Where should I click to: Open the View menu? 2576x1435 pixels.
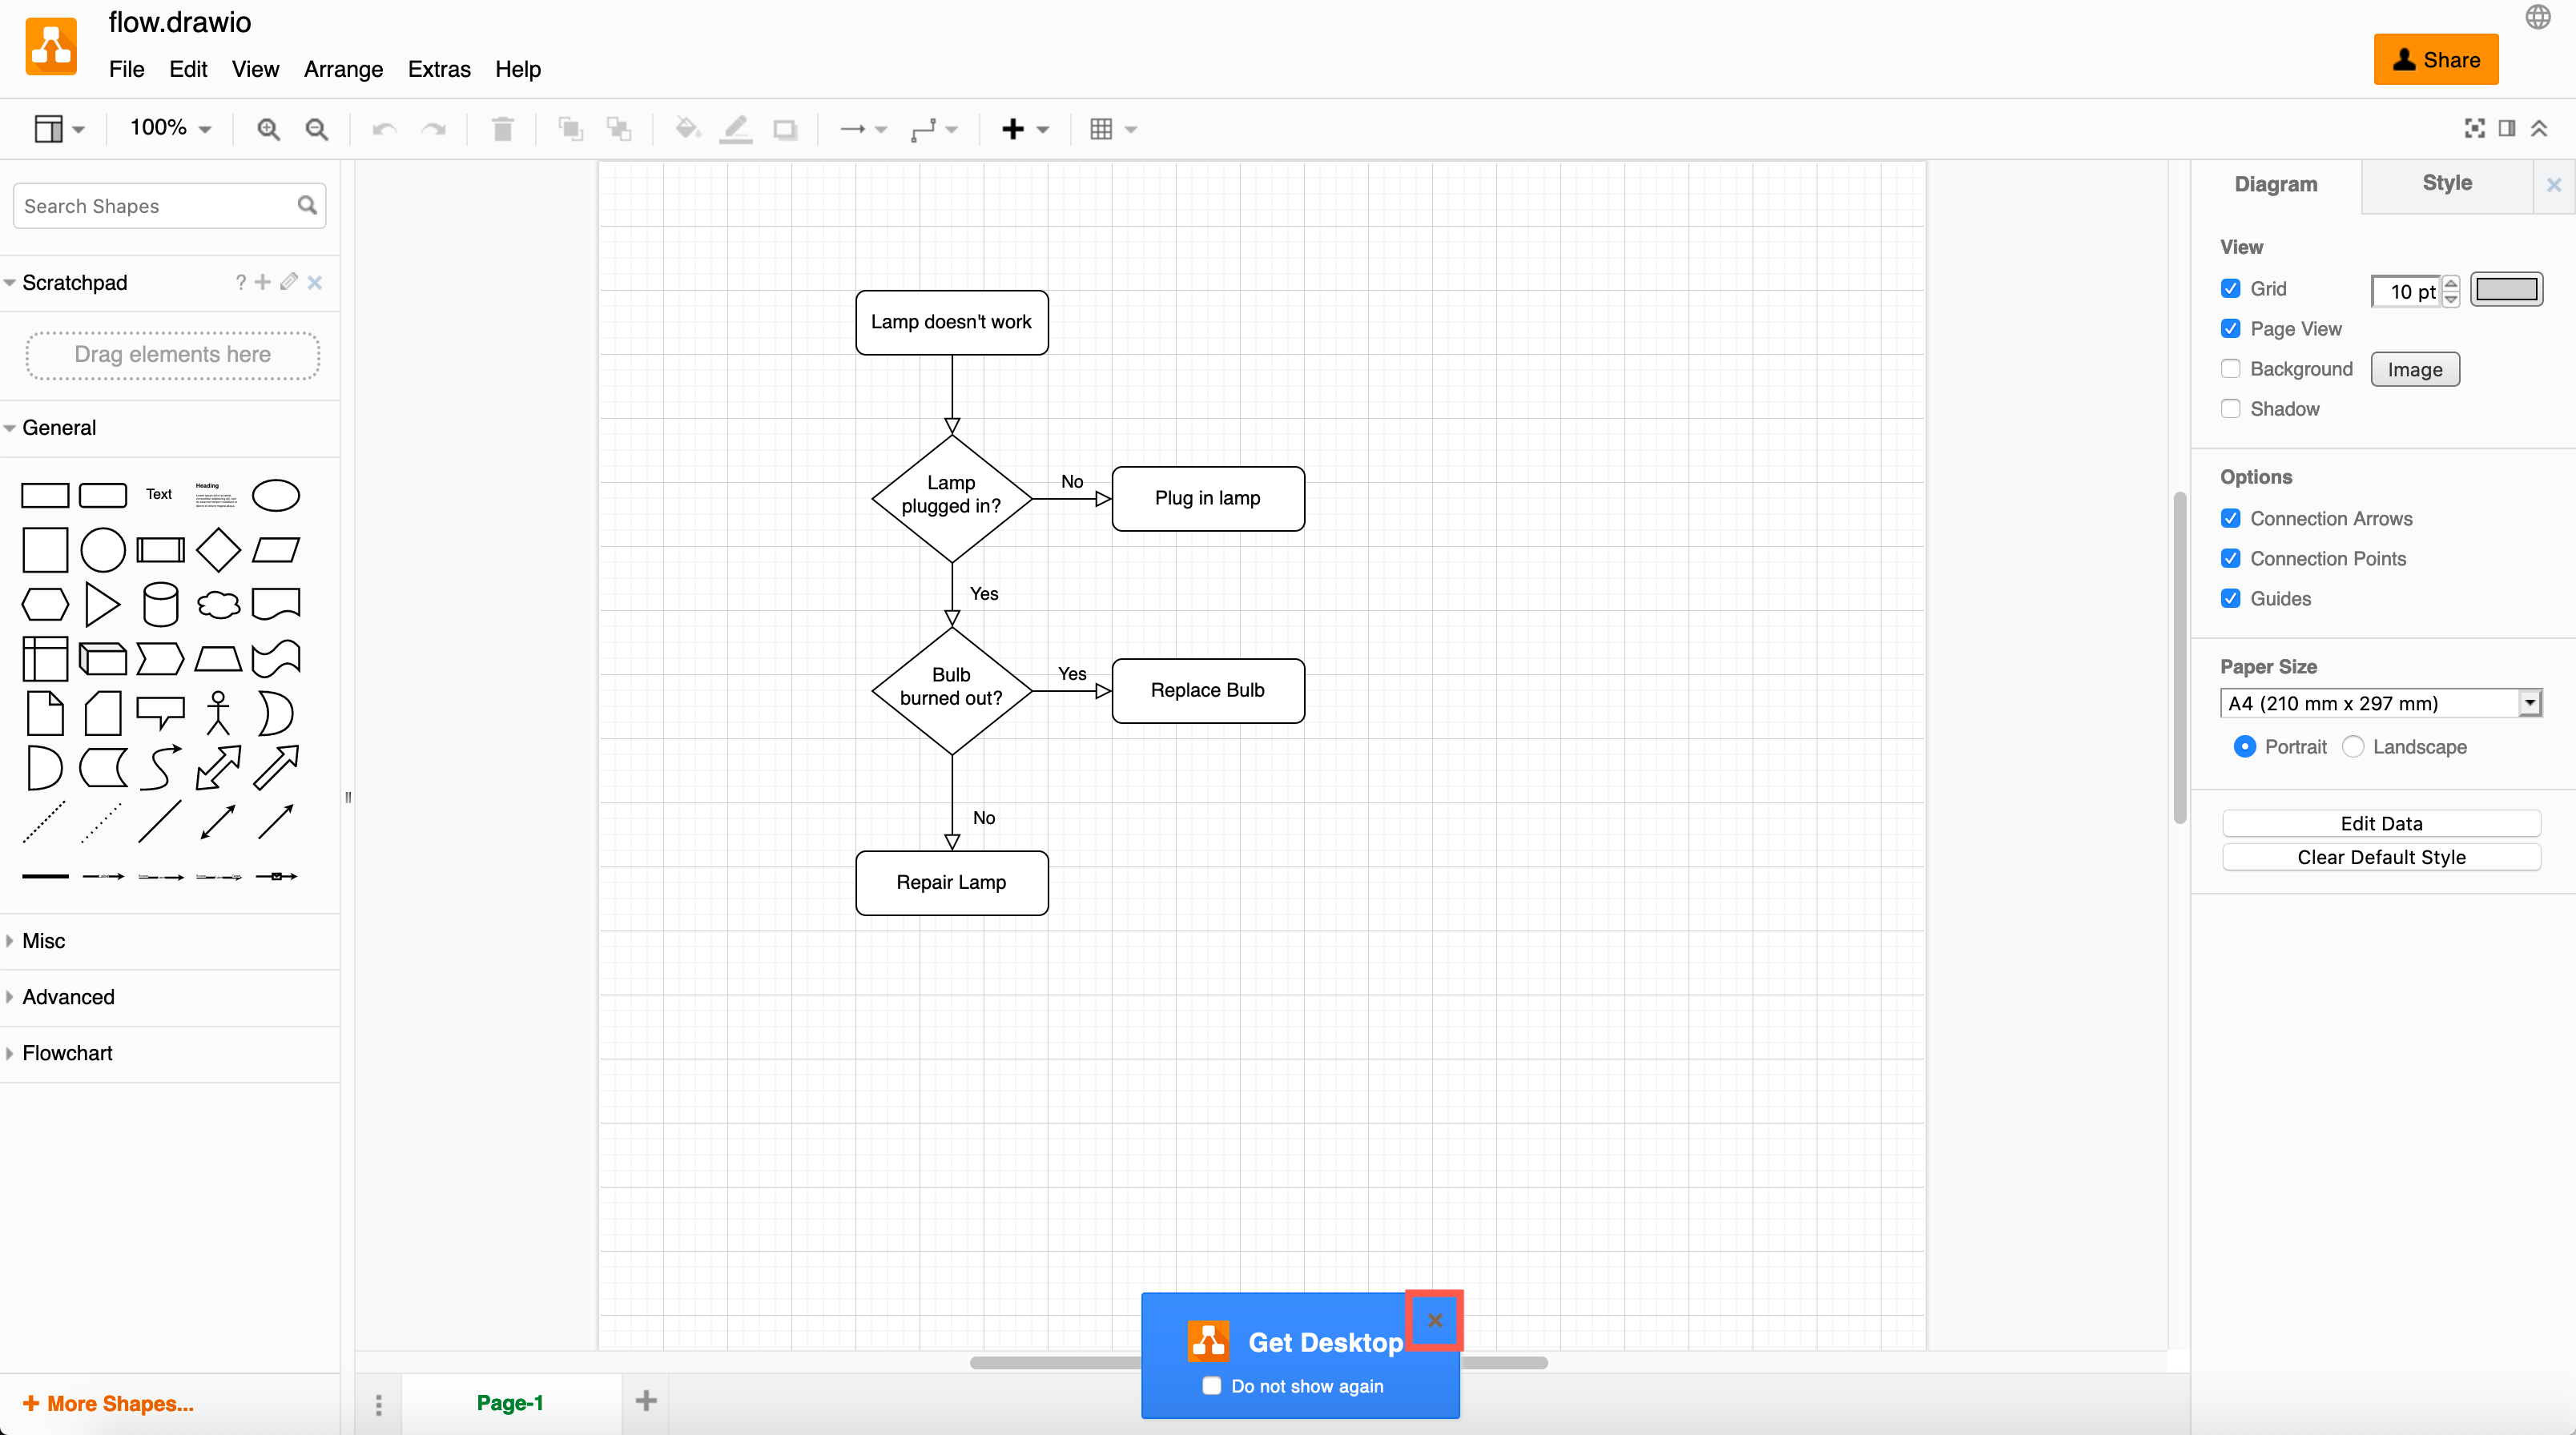pyautogui.click(x=255, y=70)
